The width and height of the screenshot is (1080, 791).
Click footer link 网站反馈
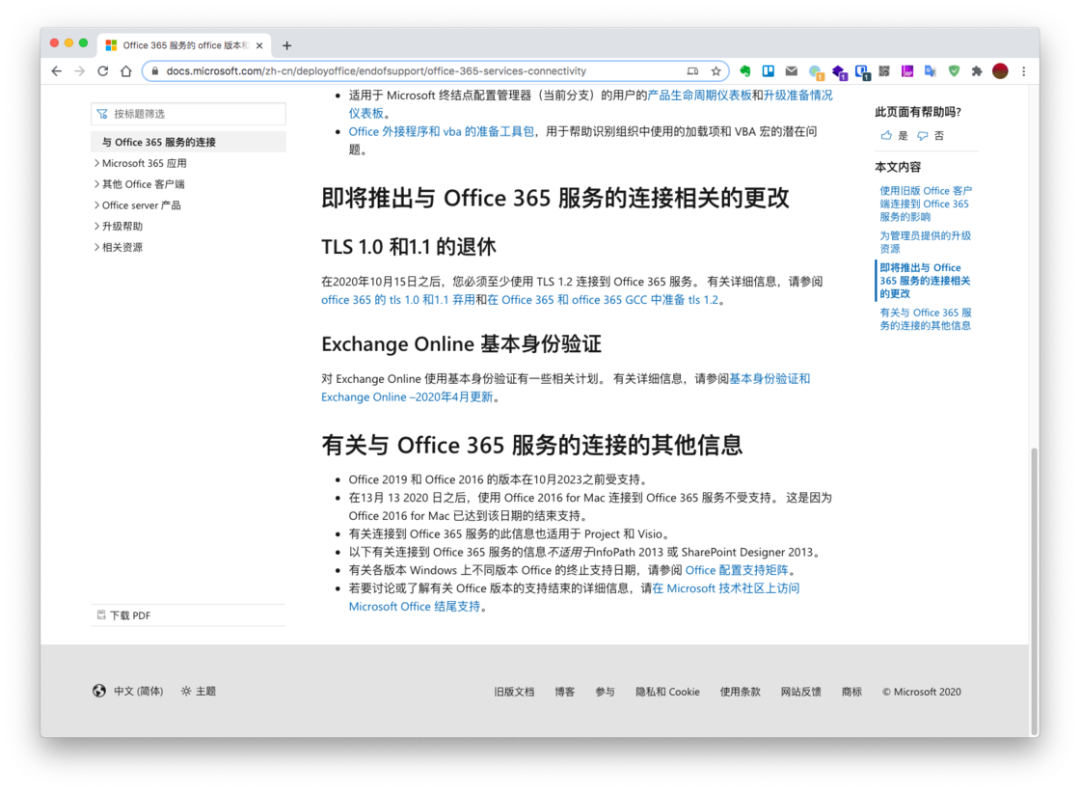(801, 692)
